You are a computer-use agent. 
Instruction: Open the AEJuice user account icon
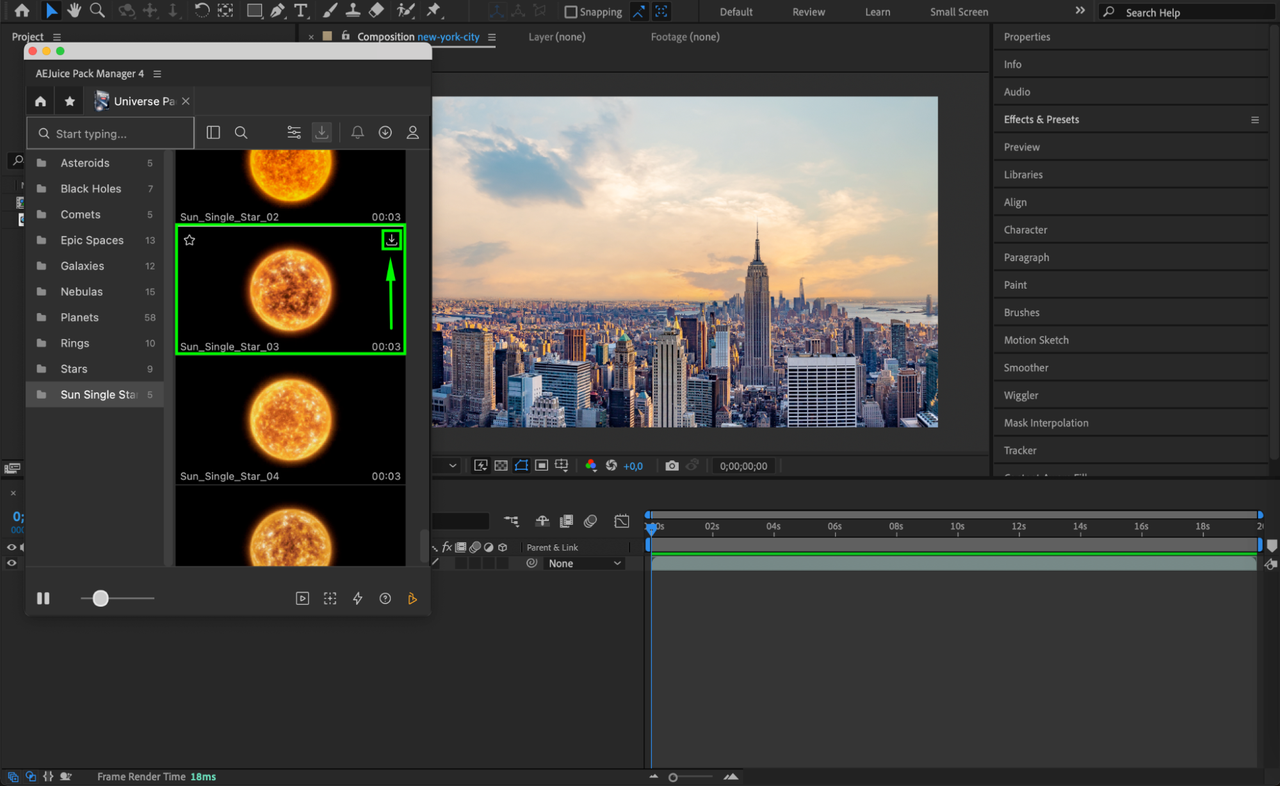click(x=413, y=132)
